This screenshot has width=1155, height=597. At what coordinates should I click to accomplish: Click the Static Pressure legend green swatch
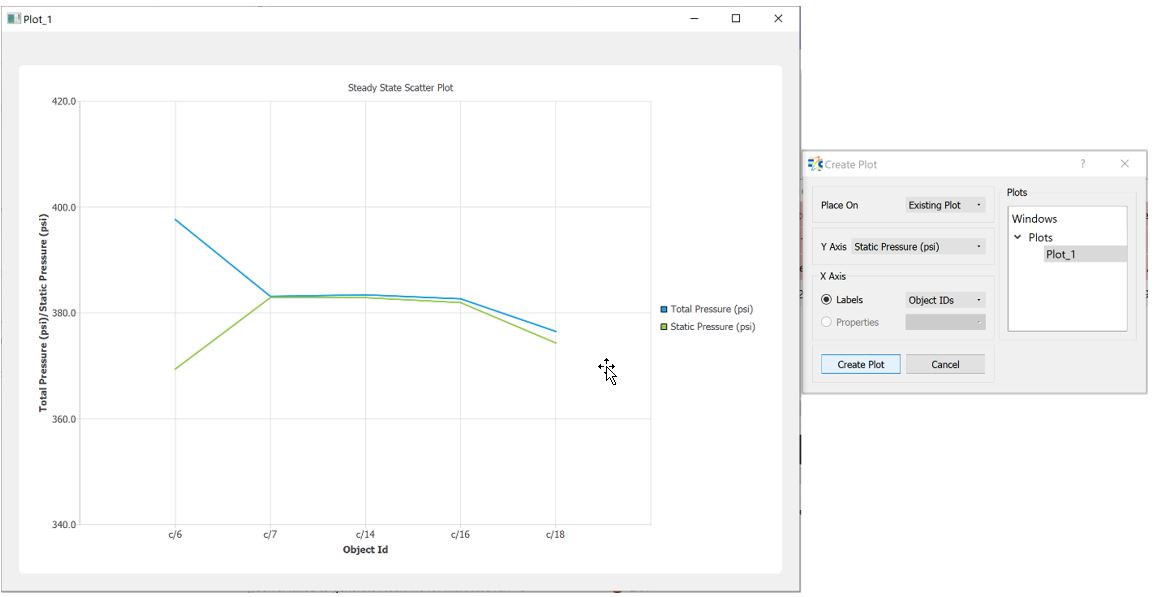click(x=664, y=327)
